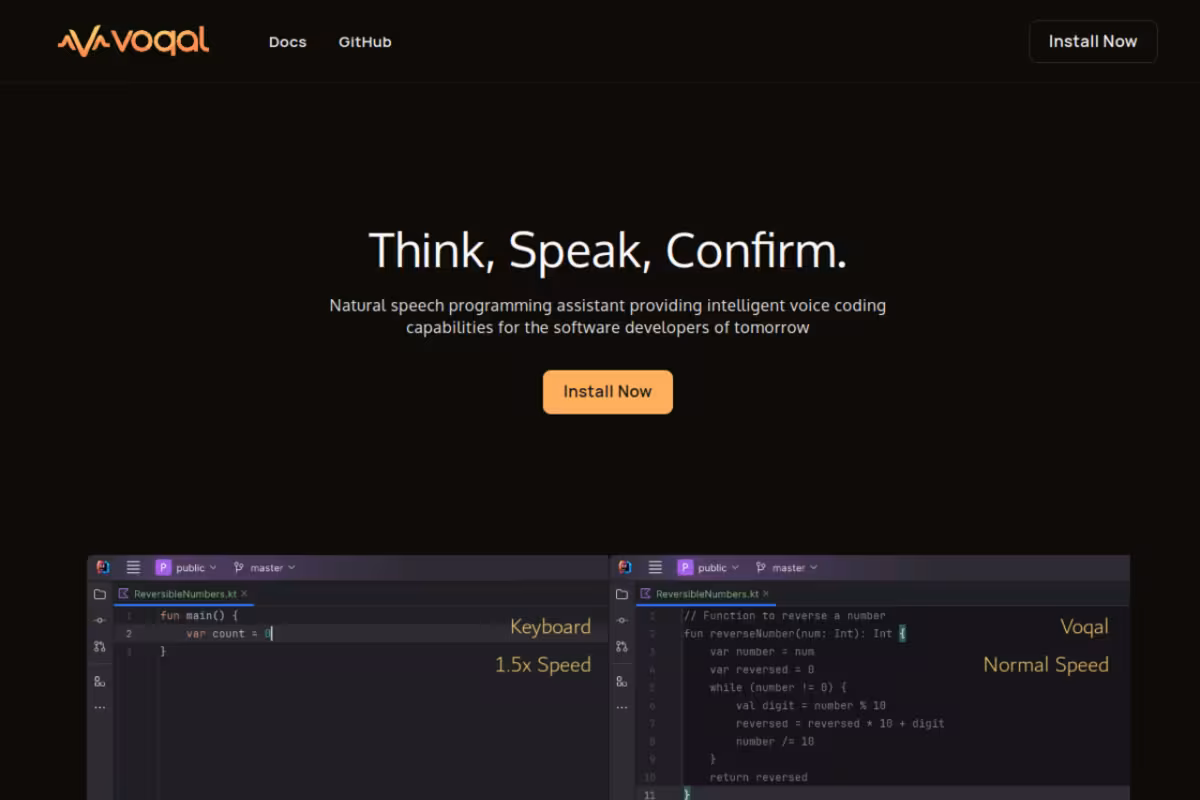
Task: Click the 'Think, Speak, Confirm.' headline
Action: click(608, 251)
